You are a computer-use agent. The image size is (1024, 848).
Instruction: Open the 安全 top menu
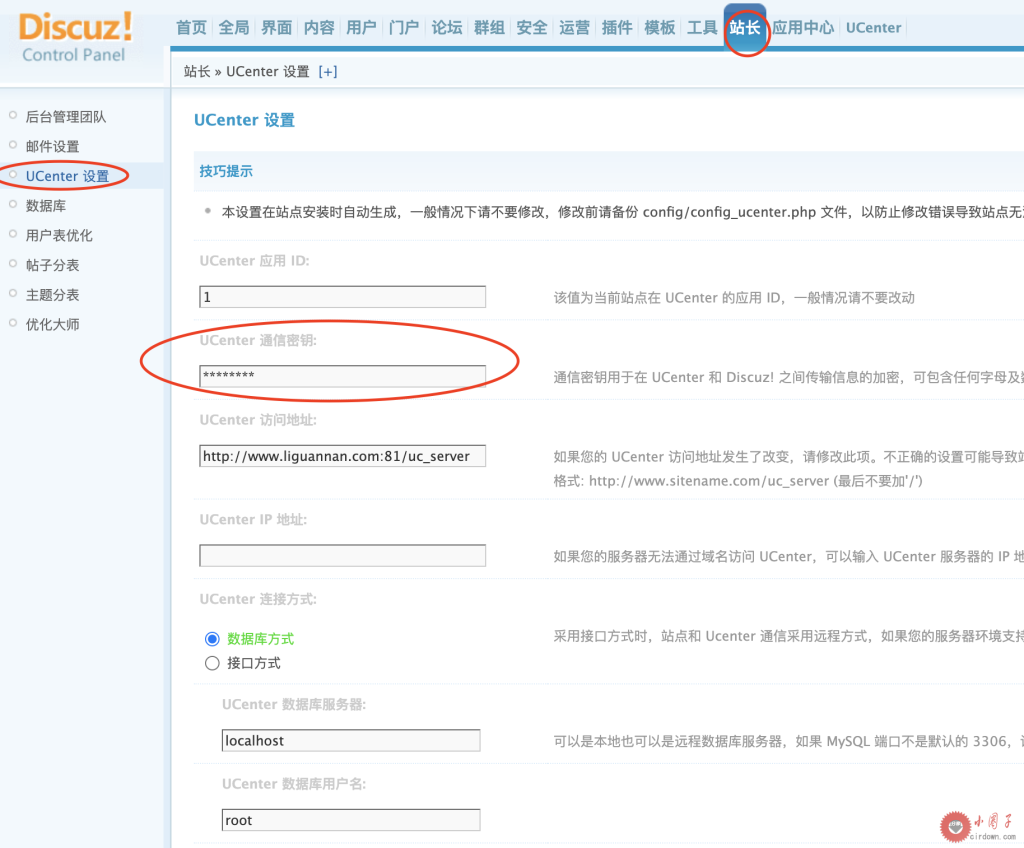click(532, 27)
